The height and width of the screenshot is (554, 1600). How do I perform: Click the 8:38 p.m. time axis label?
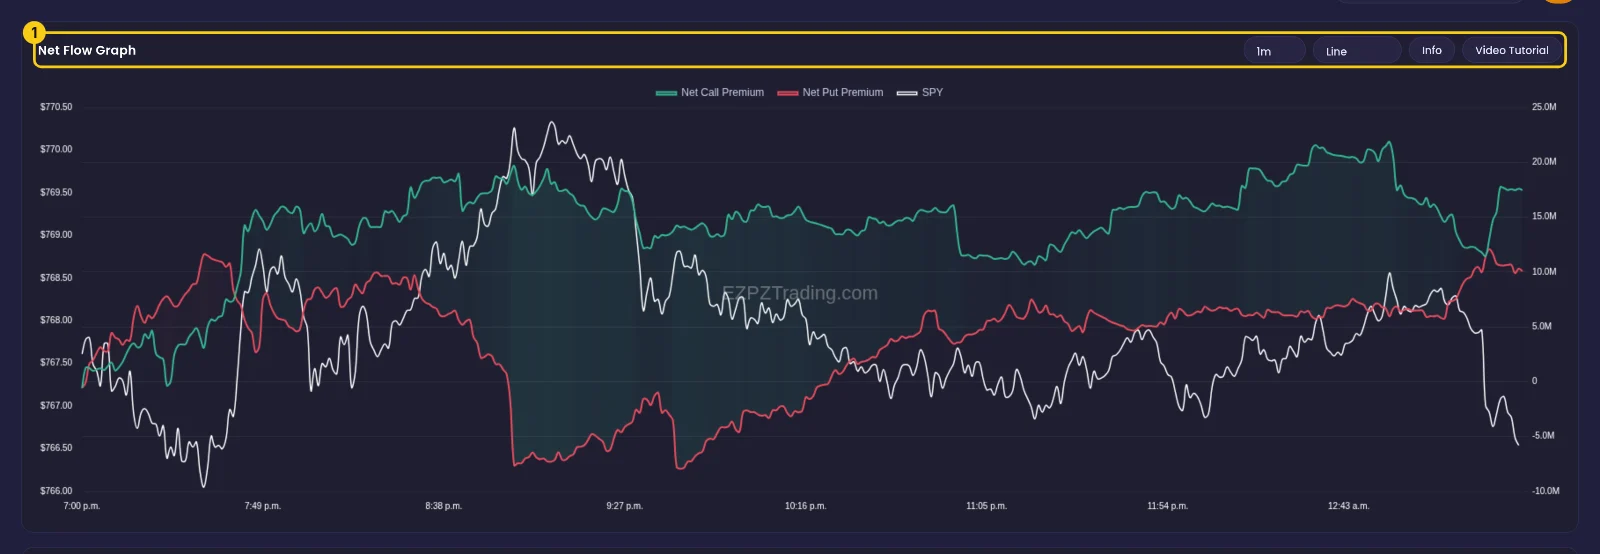click(444, 506)
